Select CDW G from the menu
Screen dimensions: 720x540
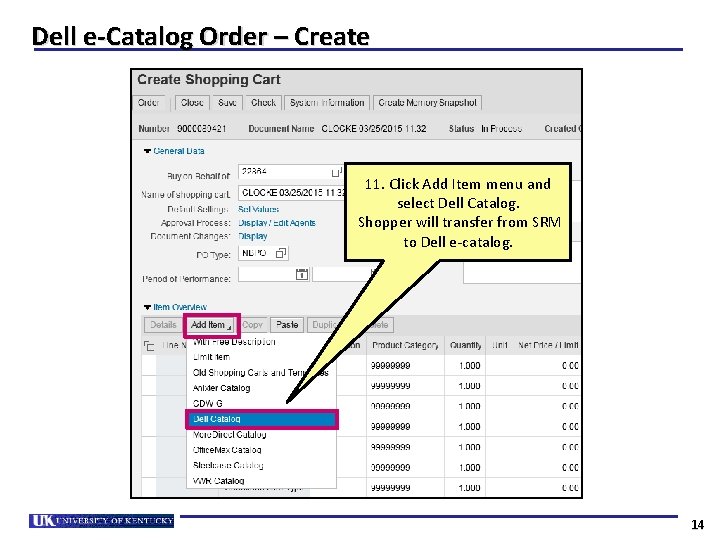[x=208, y=403]
